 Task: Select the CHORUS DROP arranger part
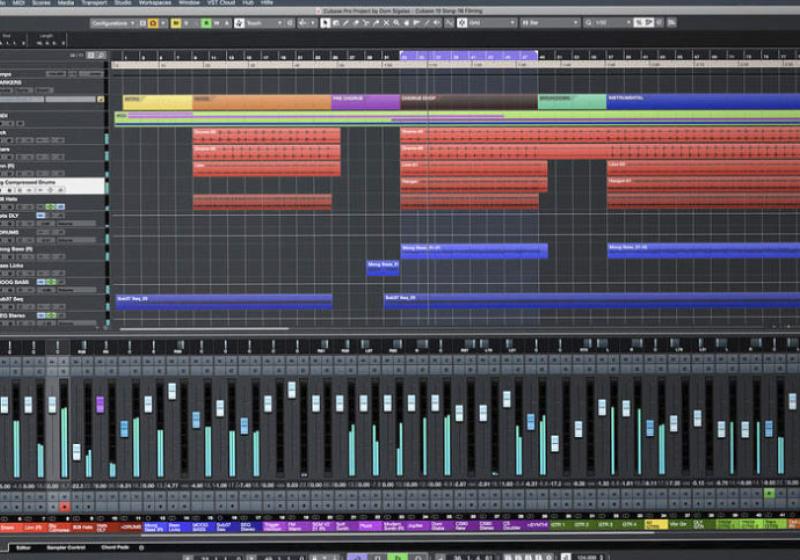(467, 101)
